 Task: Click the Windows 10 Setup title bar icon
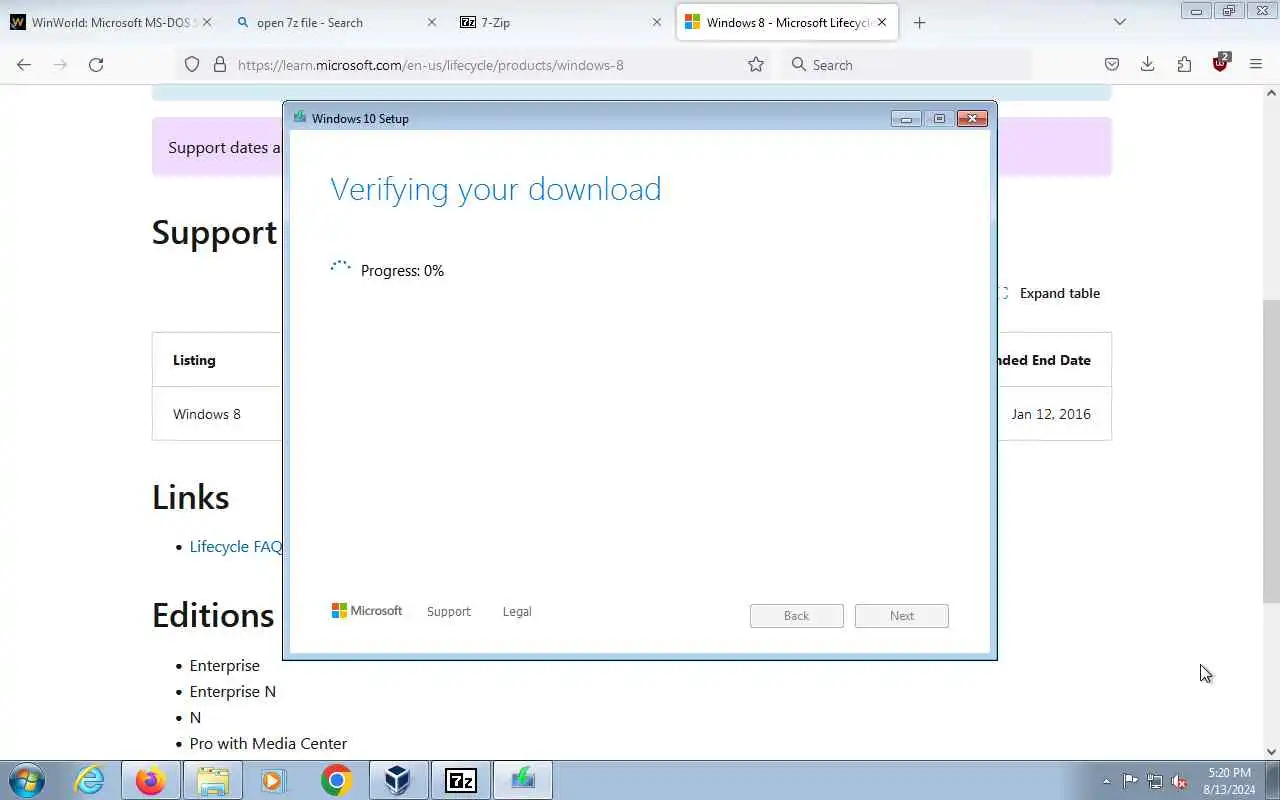[x=300, y=117]
